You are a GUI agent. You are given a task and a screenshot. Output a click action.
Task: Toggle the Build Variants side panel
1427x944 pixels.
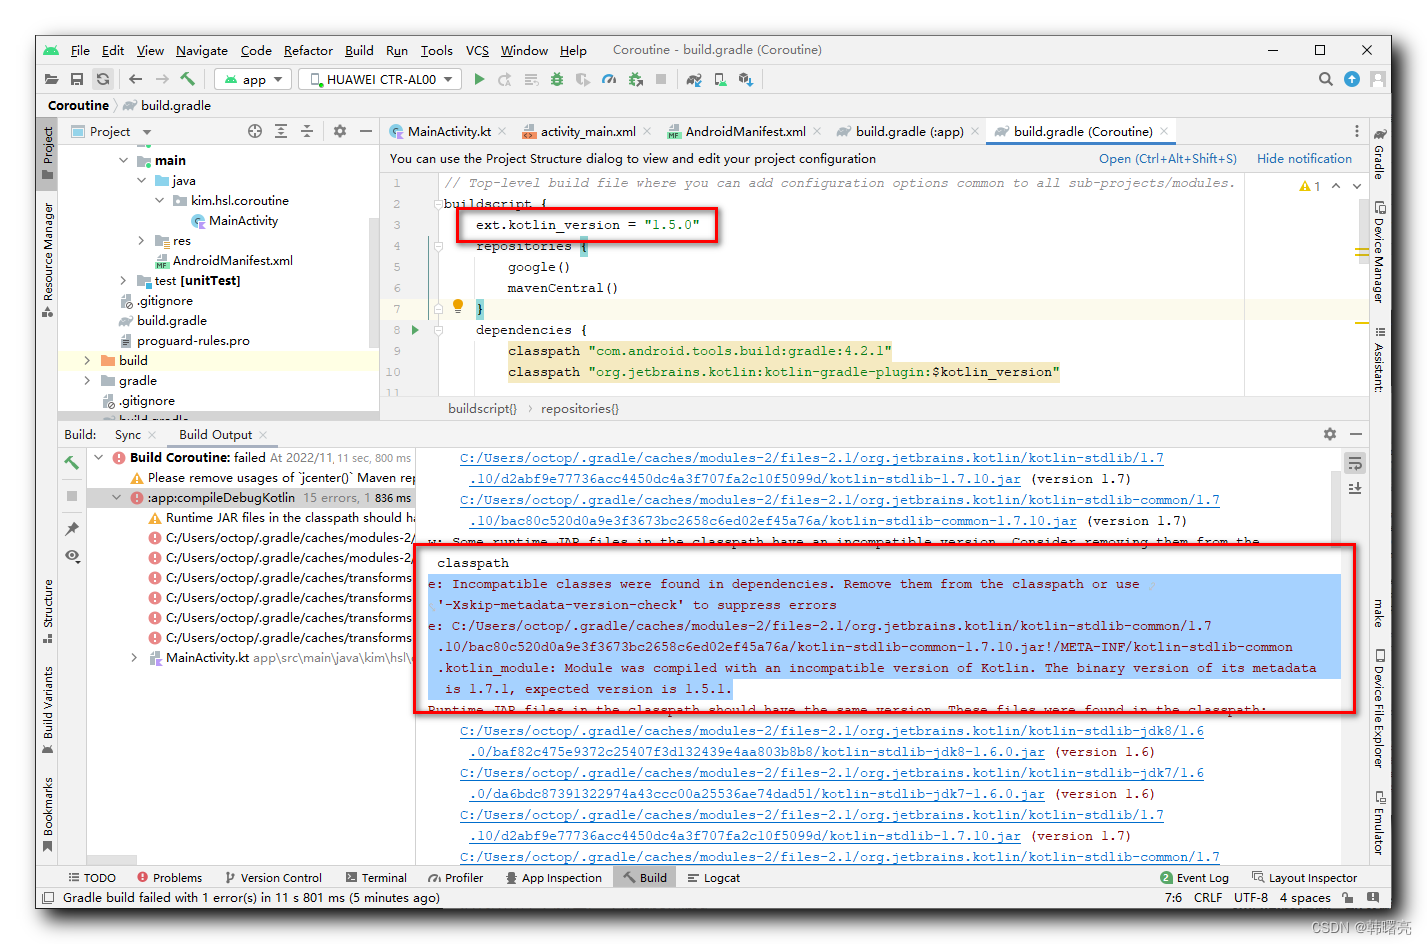(47, 710)
